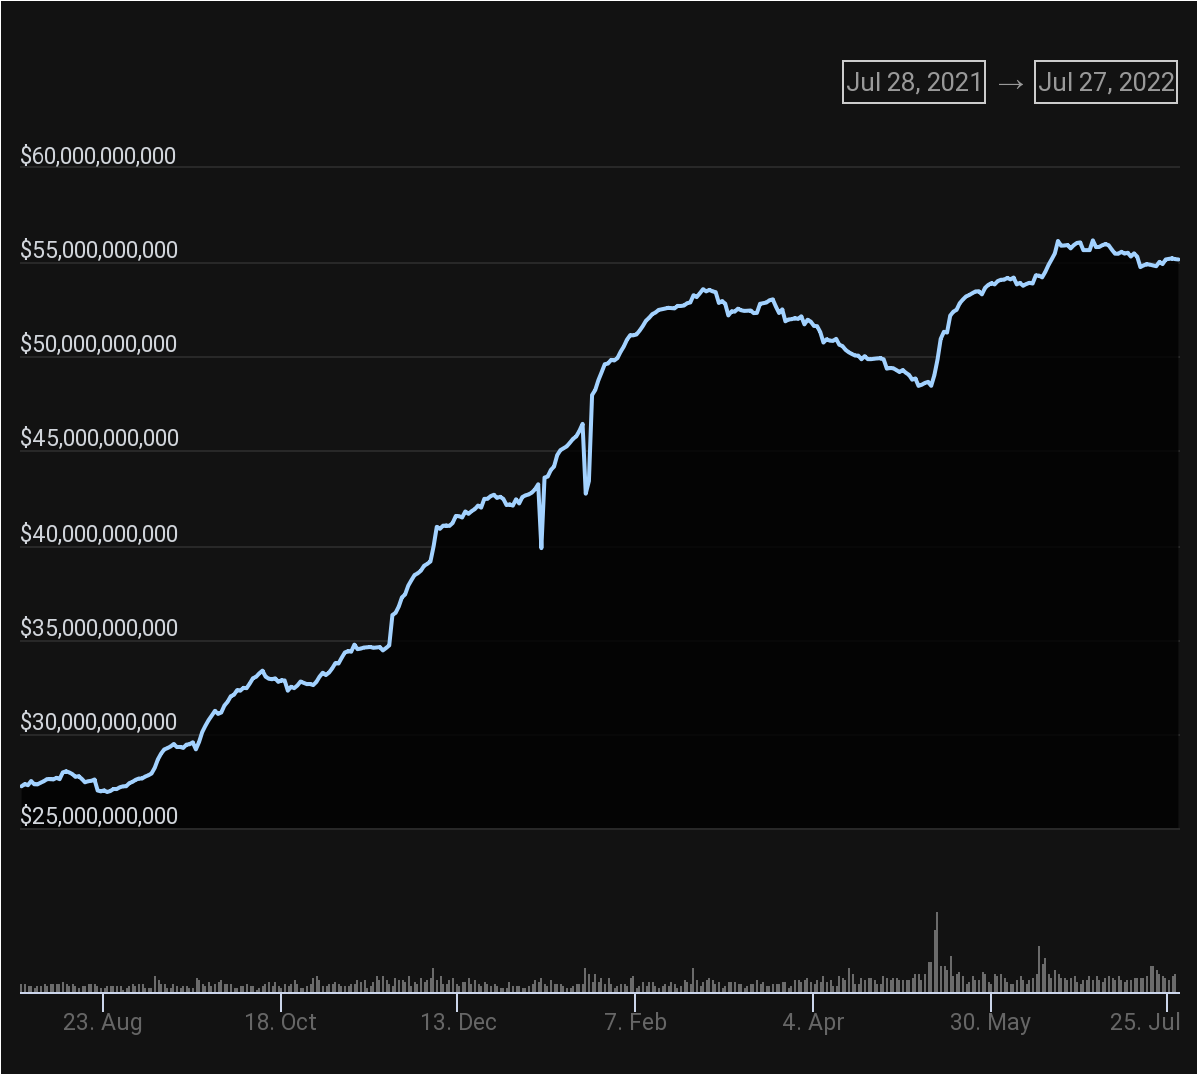Click the start date field Jul 28, 2021
The height and width of the screenshot is (1074, 1200).
[x=913, y=82]
